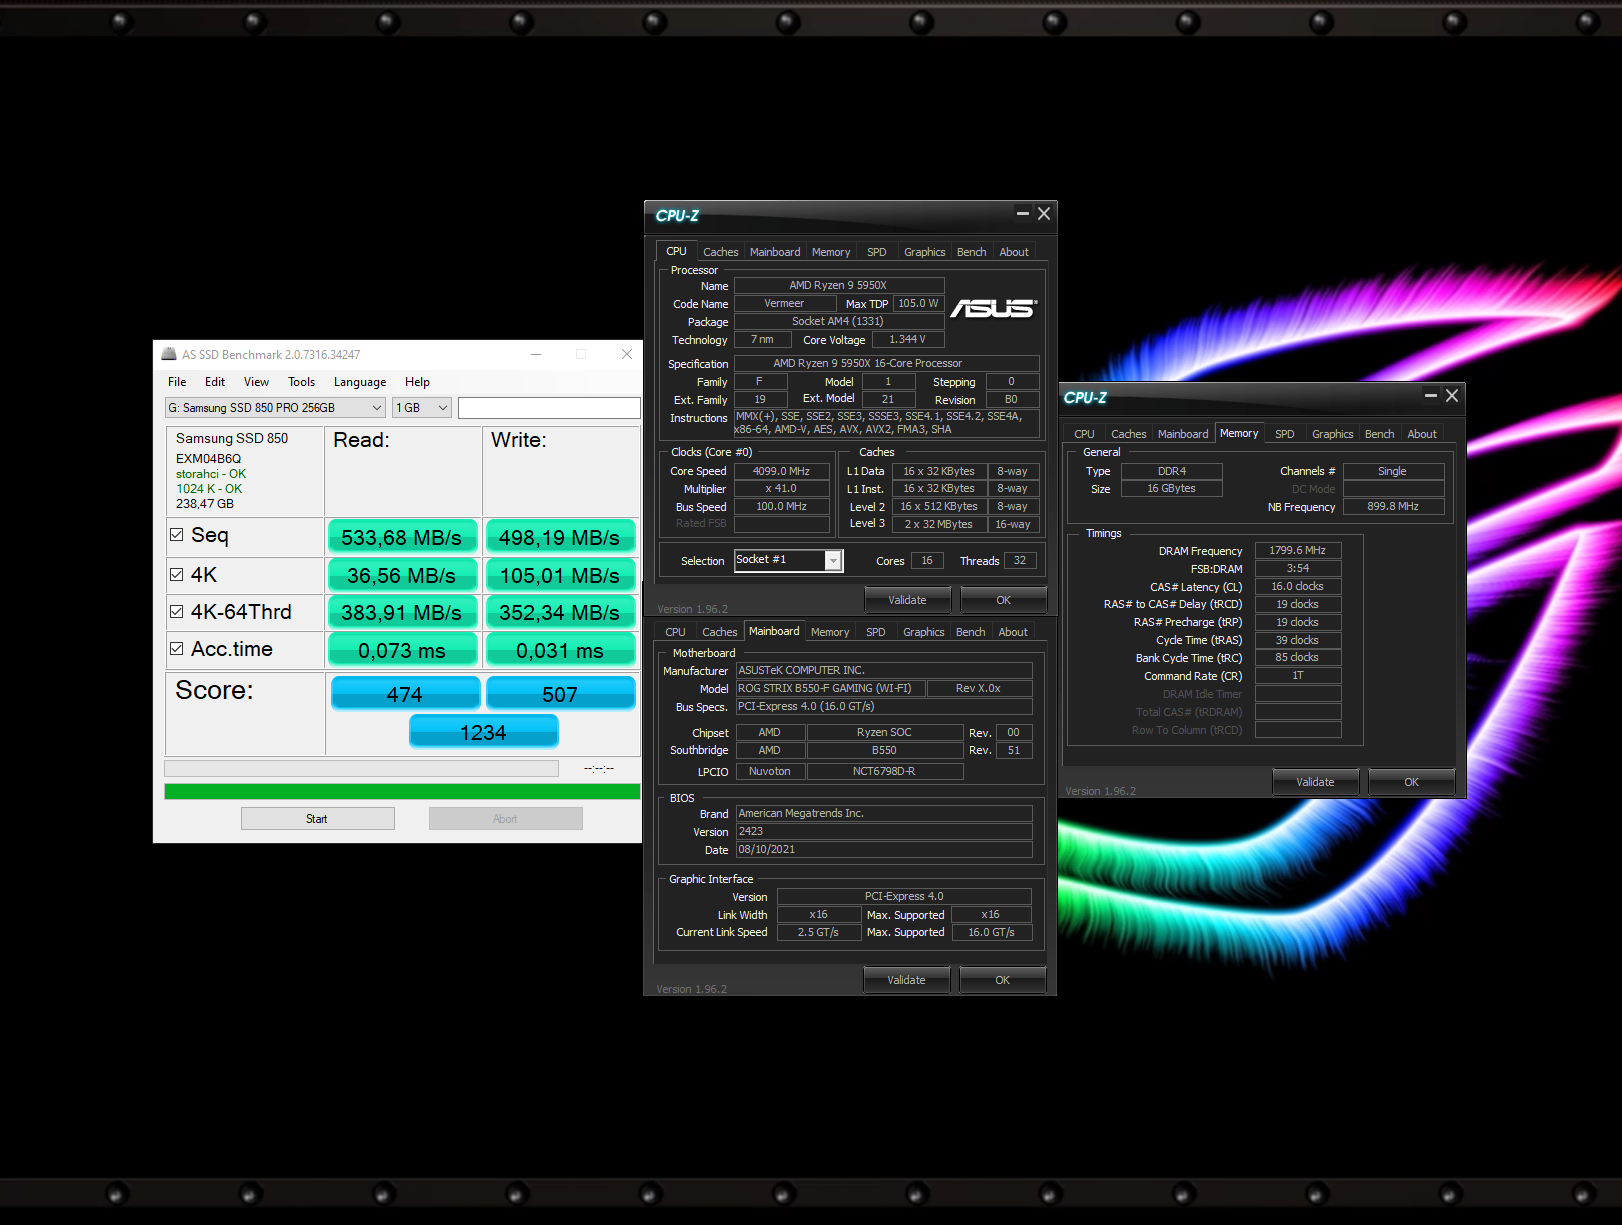
Task: Start the AS SSD benchmark
Action: [317, 819]
